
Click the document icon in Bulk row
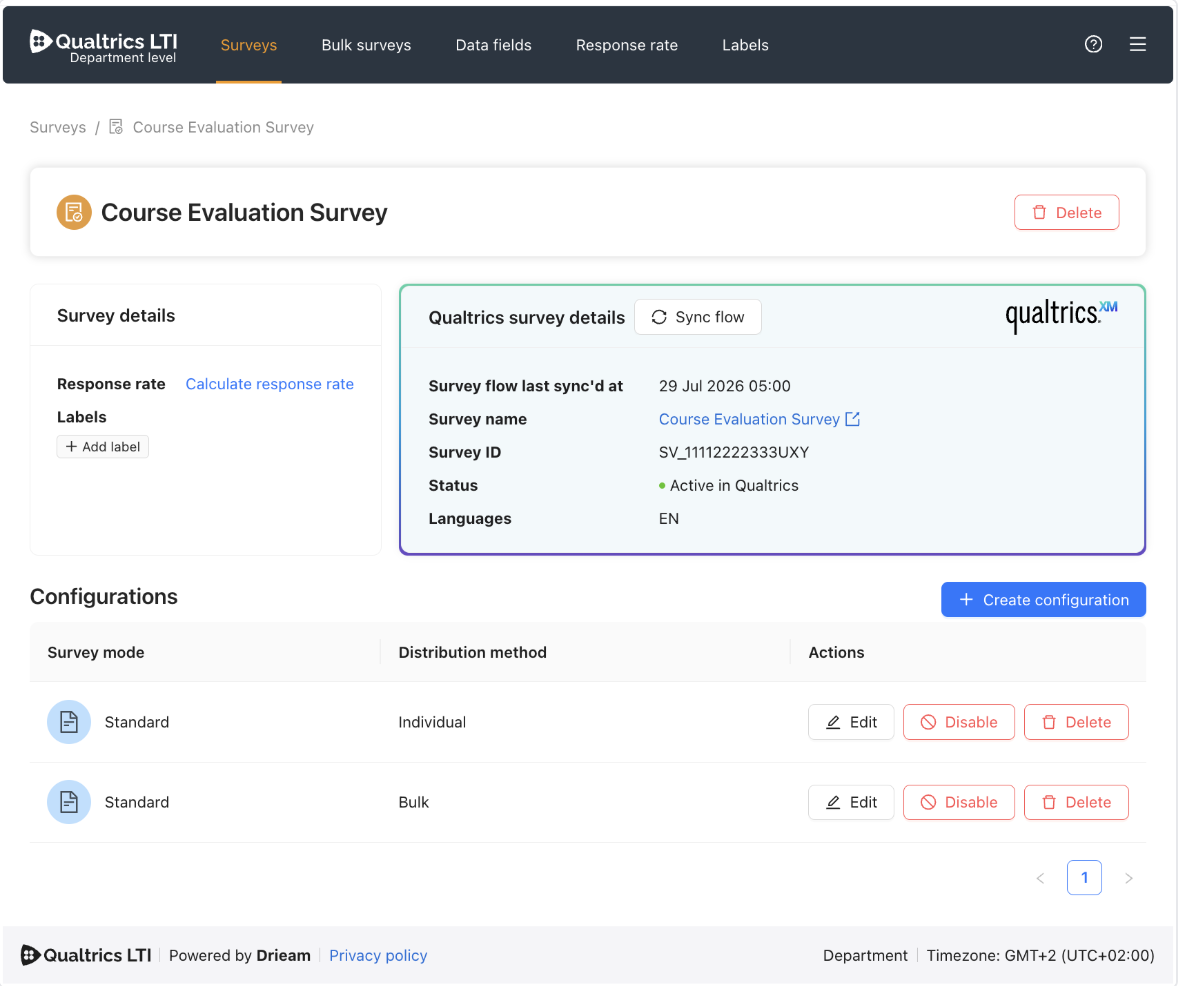pos(68,802)
